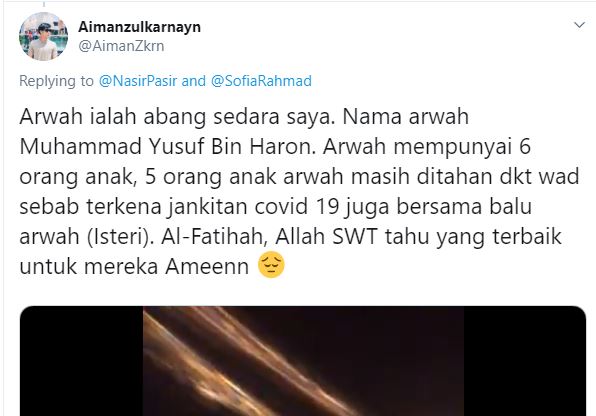596x416 pixels.
Task: Open the tweet options chevron menu
Action: coord(579,25)
